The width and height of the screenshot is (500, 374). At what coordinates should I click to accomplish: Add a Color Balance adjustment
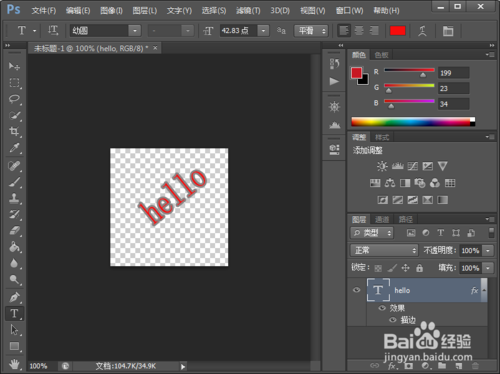point(390,183)
